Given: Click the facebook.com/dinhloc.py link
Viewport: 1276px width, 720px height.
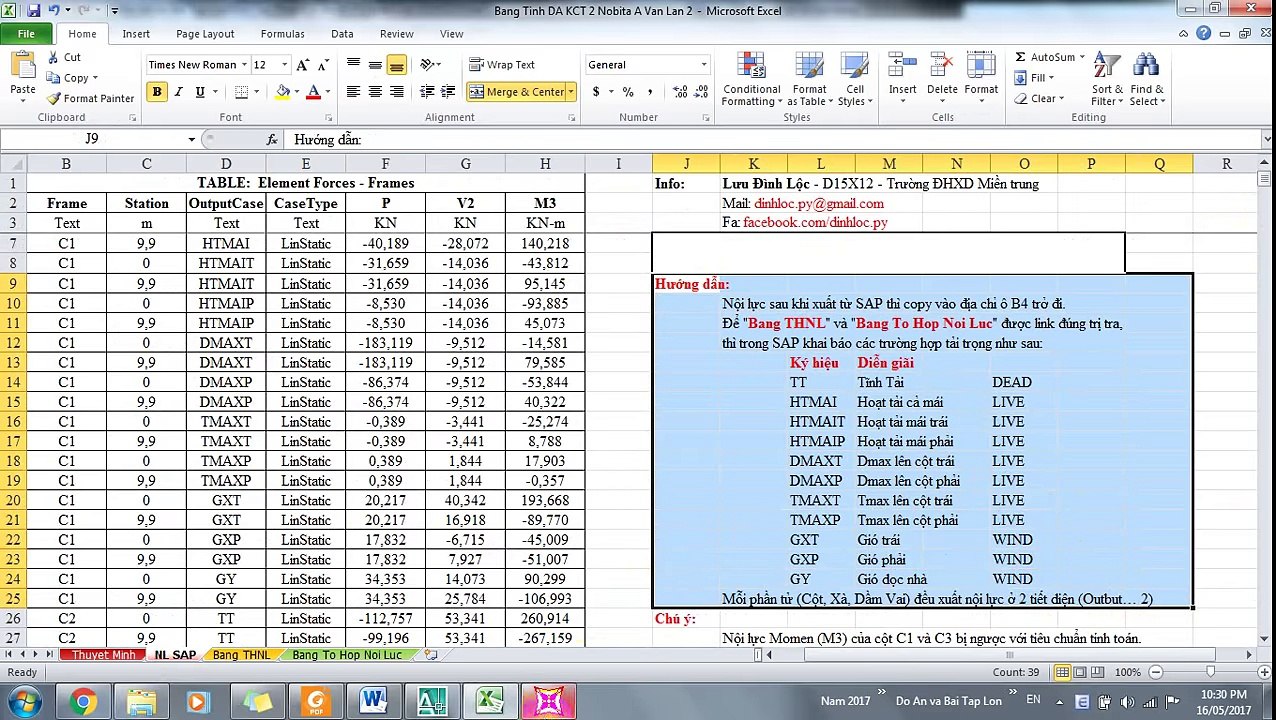Looking at the screenshot, I should 815,222.
